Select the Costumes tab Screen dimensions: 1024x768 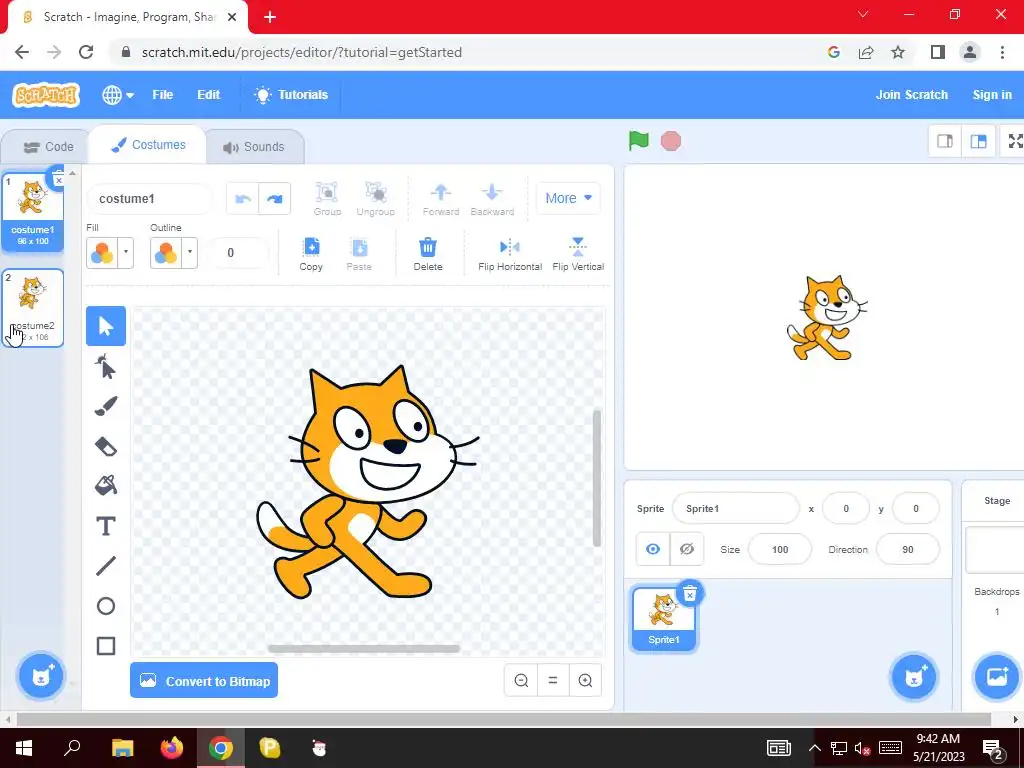click(148, 145)
